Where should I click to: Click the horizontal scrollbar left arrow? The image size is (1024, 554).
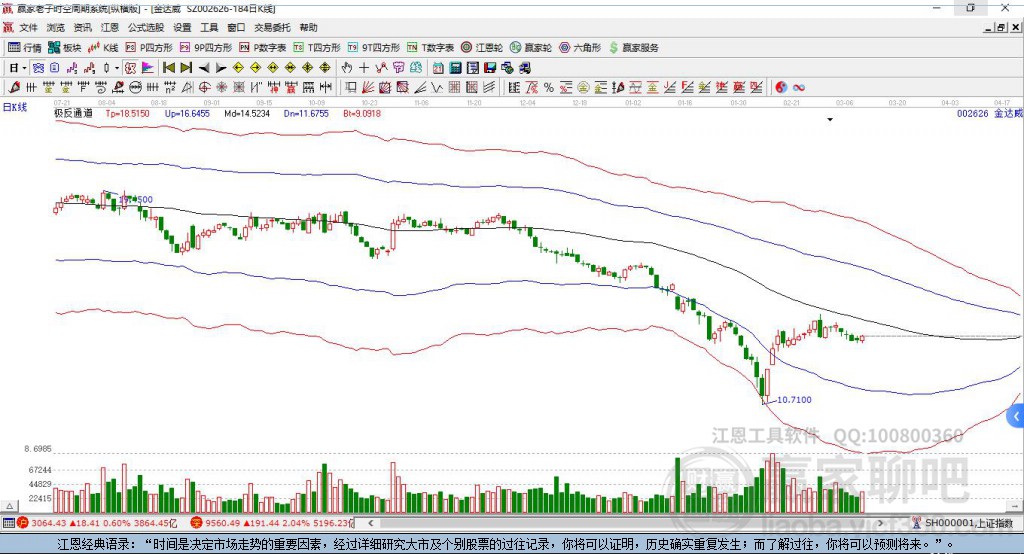click(370, 523)
